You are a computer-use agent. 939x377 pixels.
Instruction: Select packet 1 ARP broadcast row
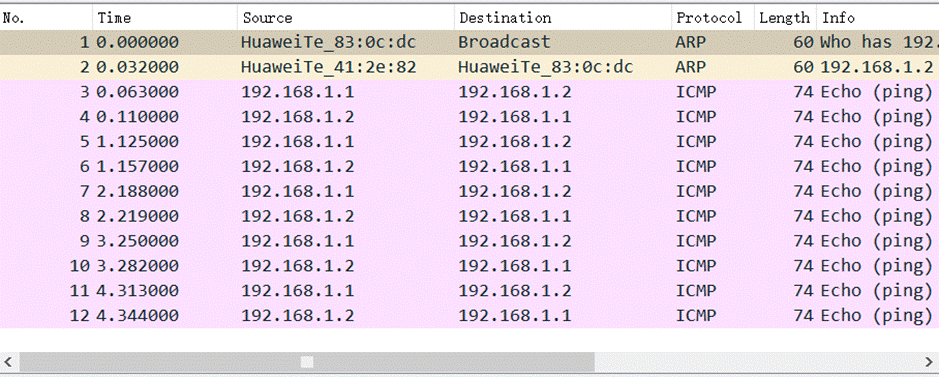tap(470, 42)
